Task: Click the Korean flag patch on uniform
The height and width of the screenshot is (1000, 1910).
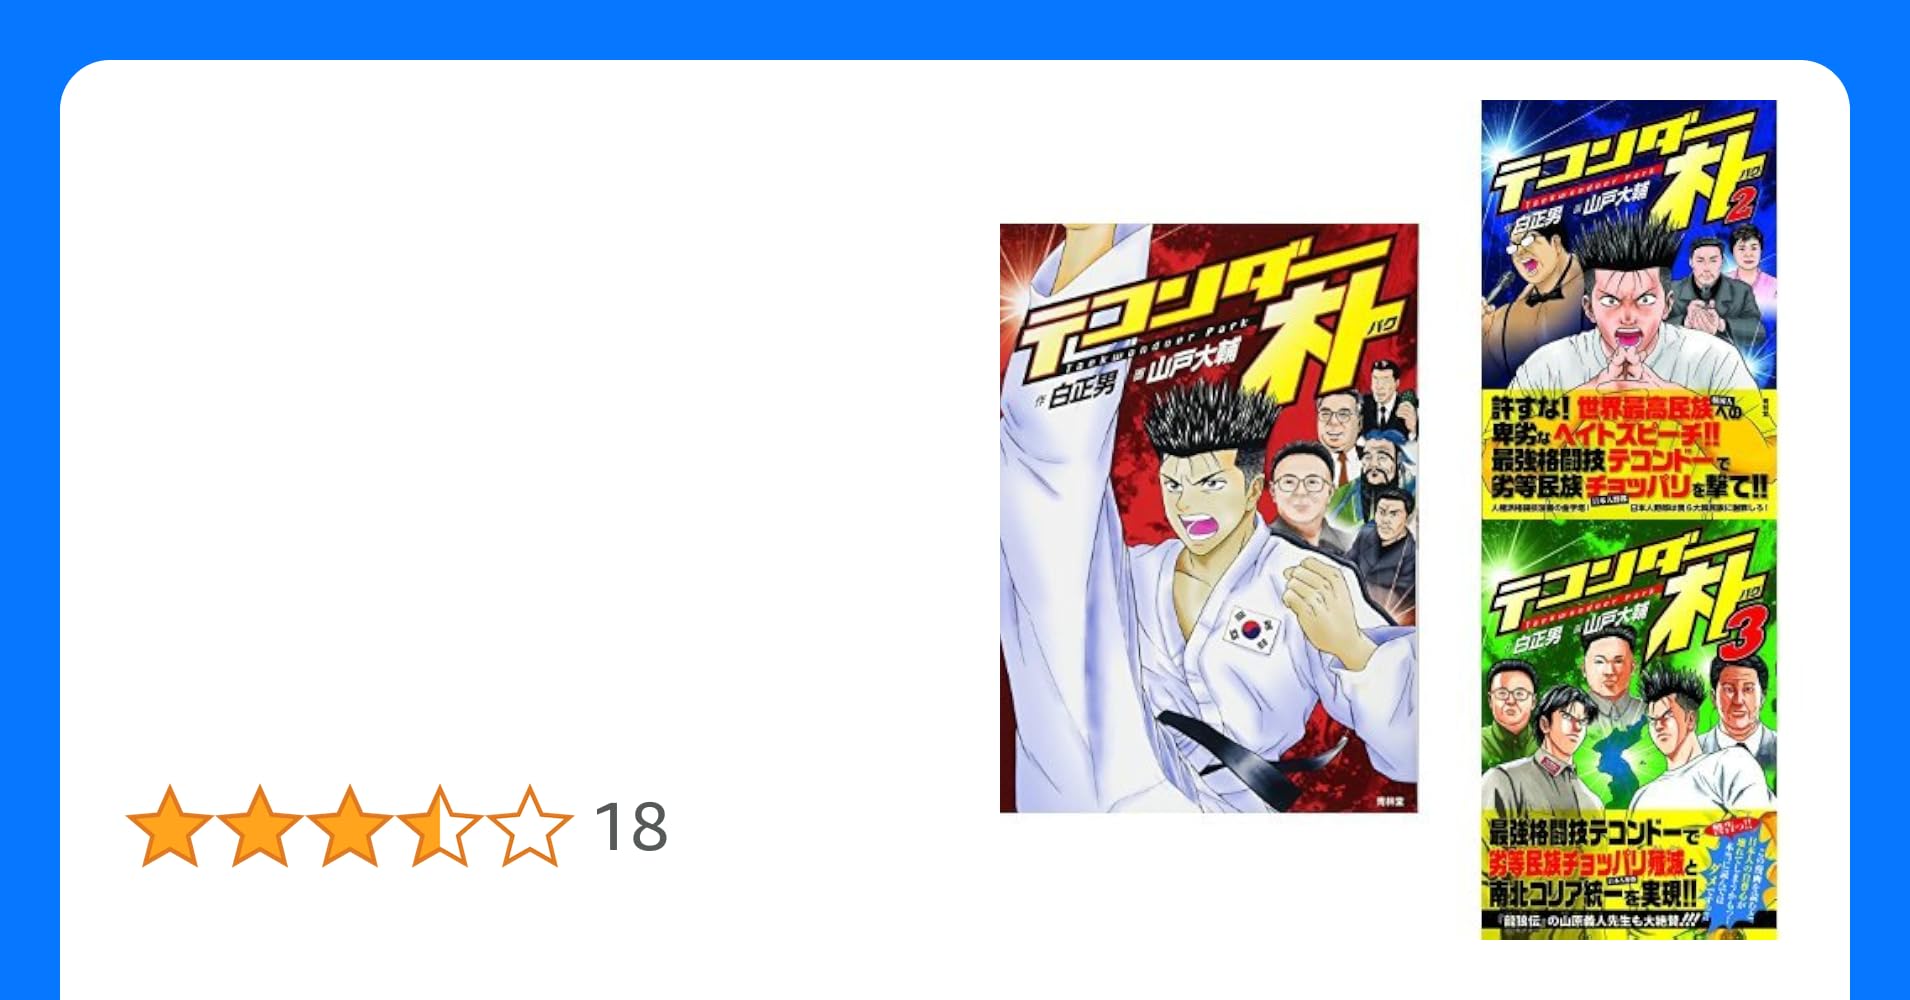Action: pyautogui.click(x=1253, y=631)
